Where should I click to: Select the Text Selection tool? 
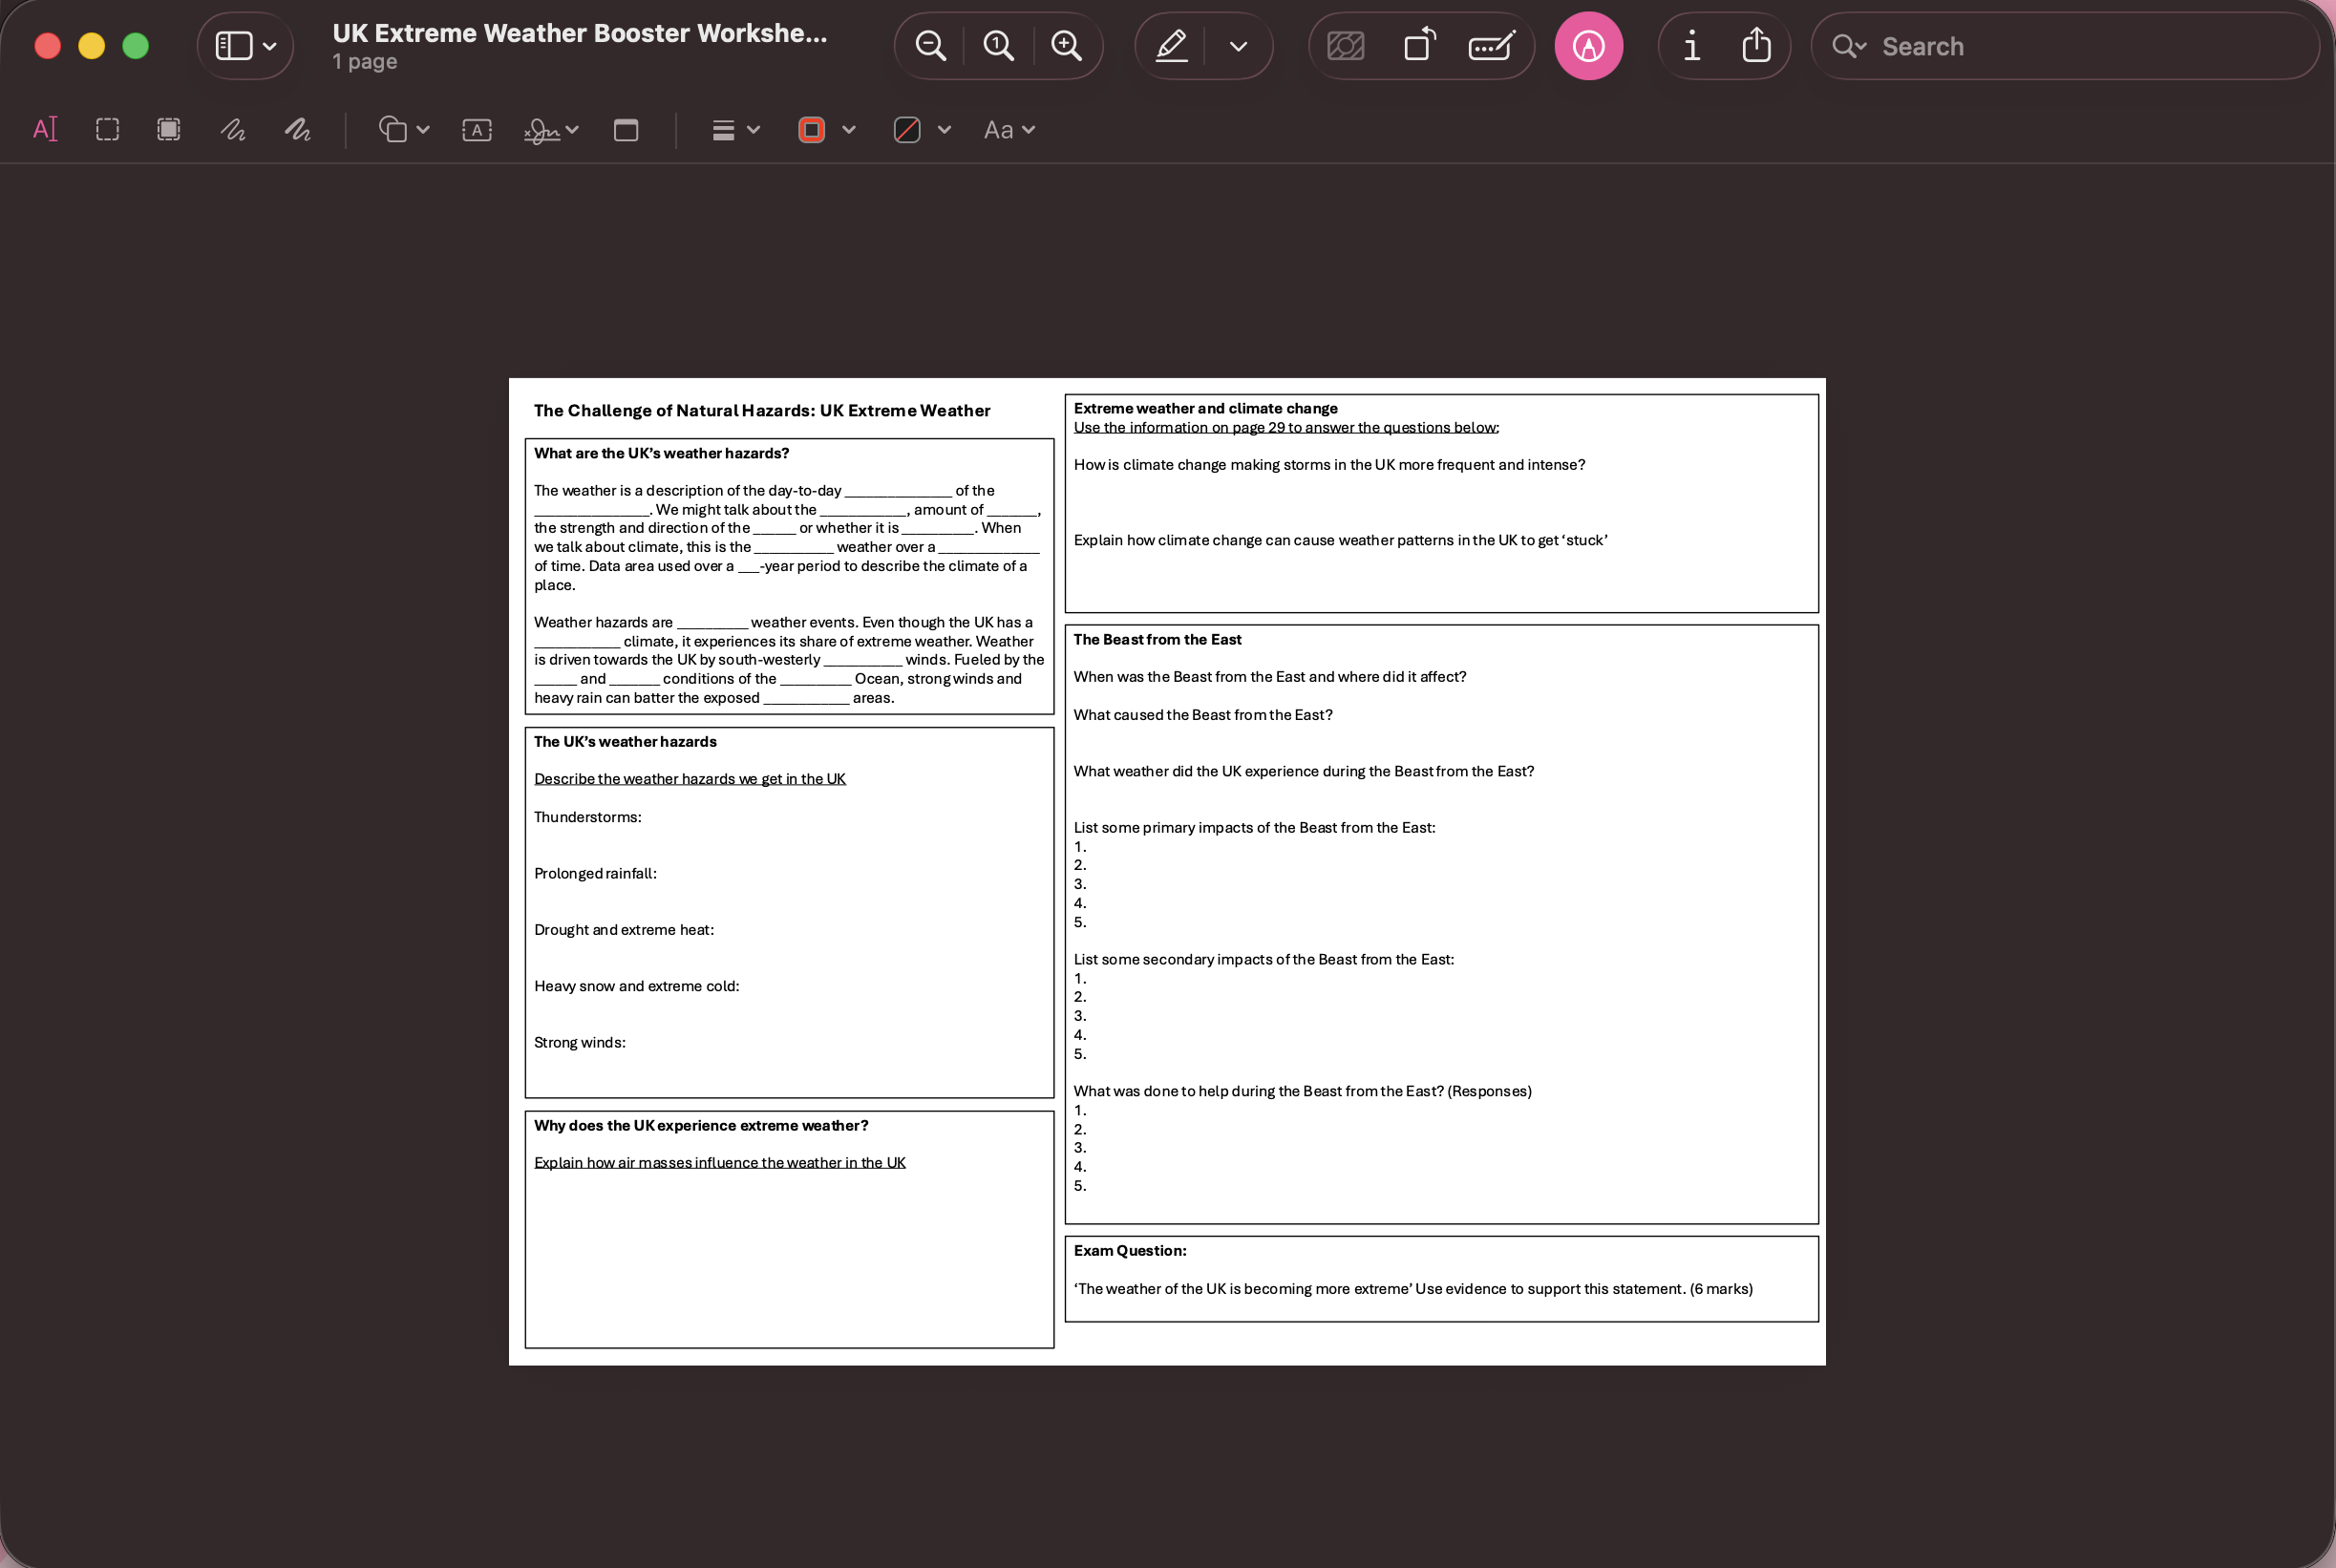coord(46,129)
